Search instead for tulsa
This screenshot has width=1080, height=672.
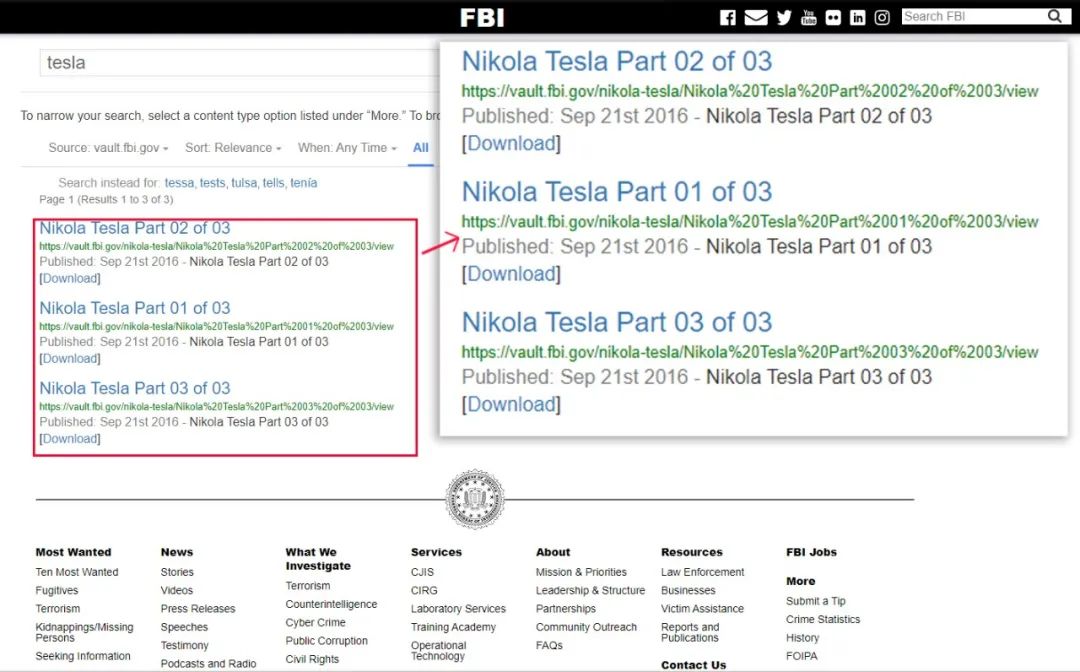point(244,182)
